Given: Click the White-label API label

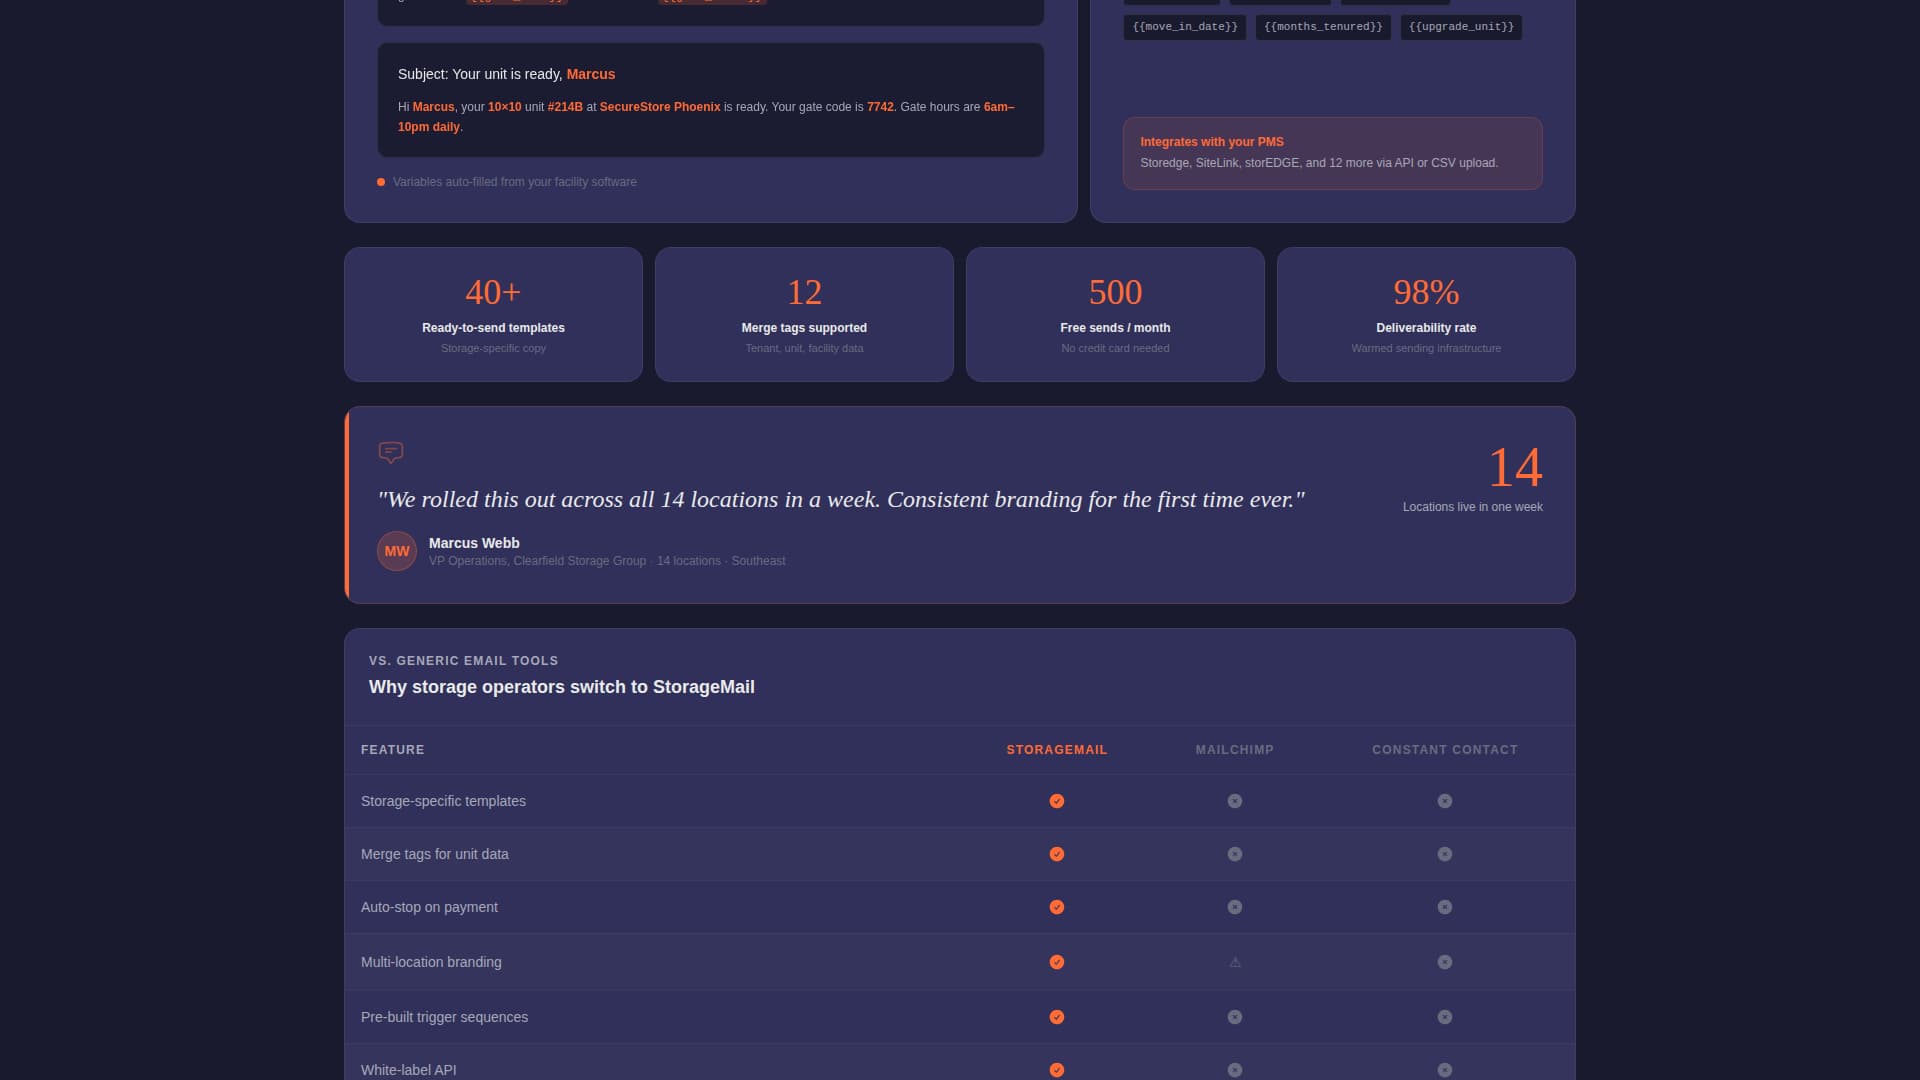Looking at the screenshot, I should (x=408, y=1070).
